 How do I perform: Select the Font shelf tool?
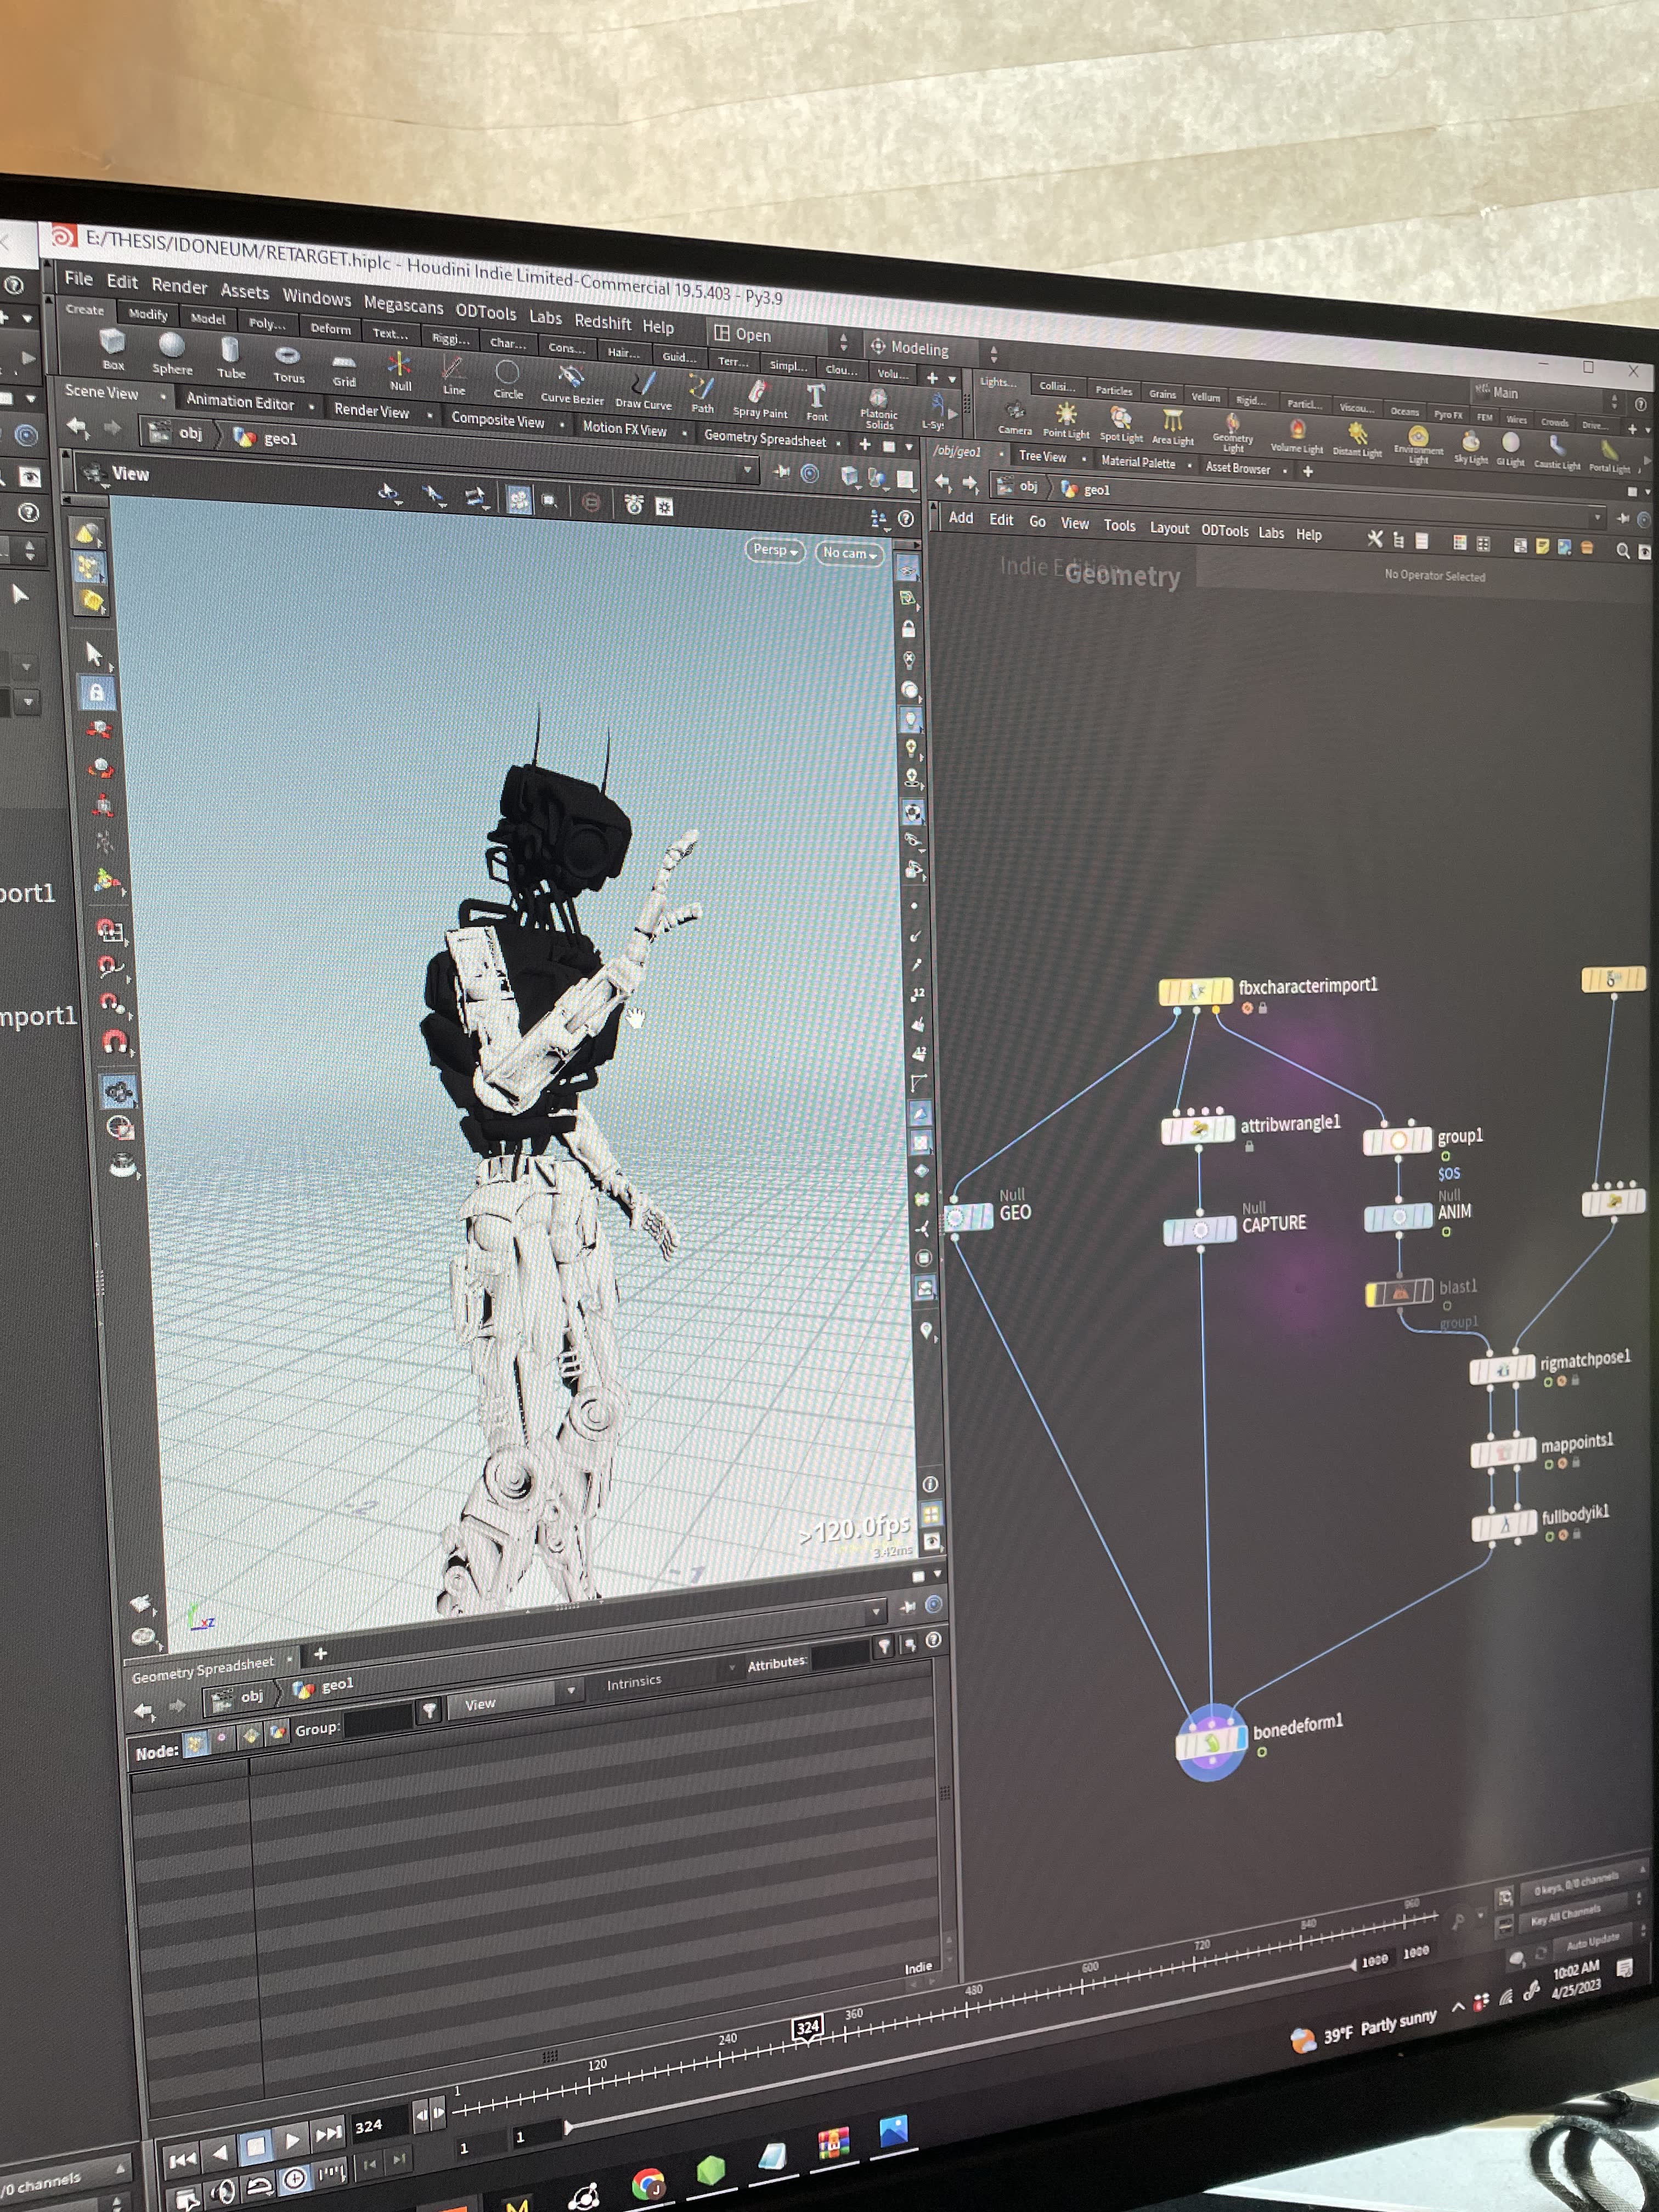point(816,403)
